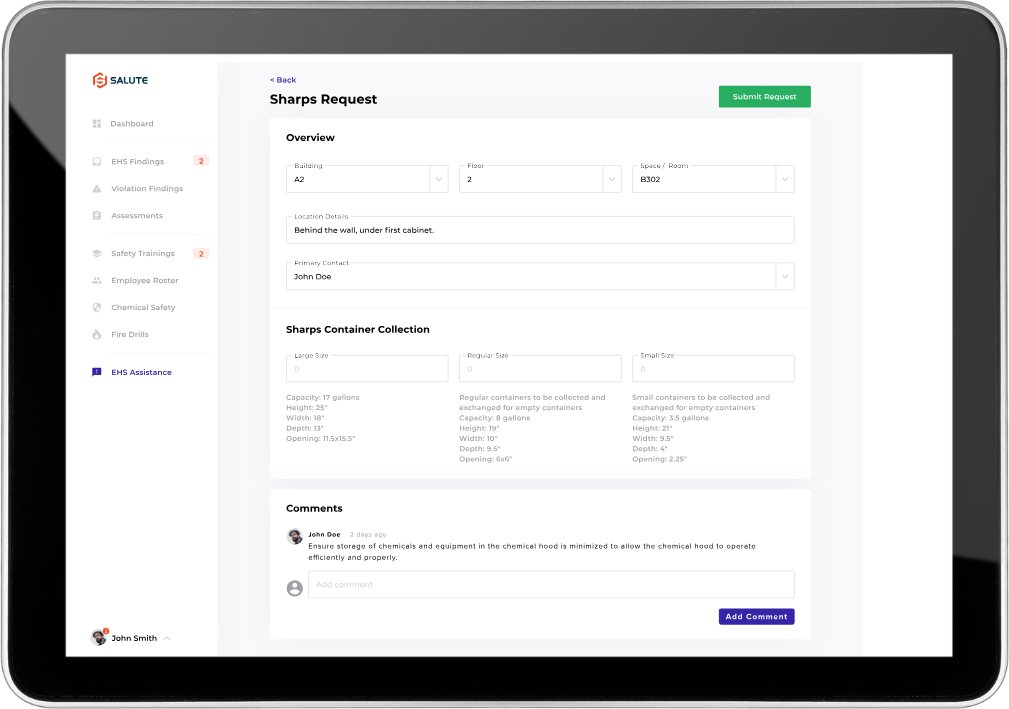Open the Primary Contact dropdown
The width and height of the screenshot is (1009, 709).
[785, 277]
